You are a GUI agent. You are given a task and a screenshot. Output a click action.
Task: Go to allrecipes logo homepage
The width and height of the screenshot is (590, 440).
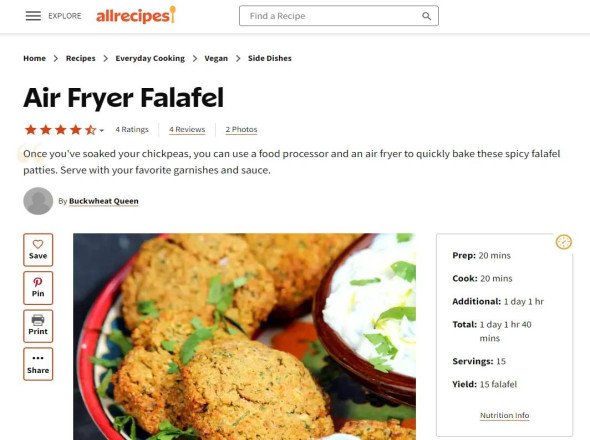coord(136,15)
